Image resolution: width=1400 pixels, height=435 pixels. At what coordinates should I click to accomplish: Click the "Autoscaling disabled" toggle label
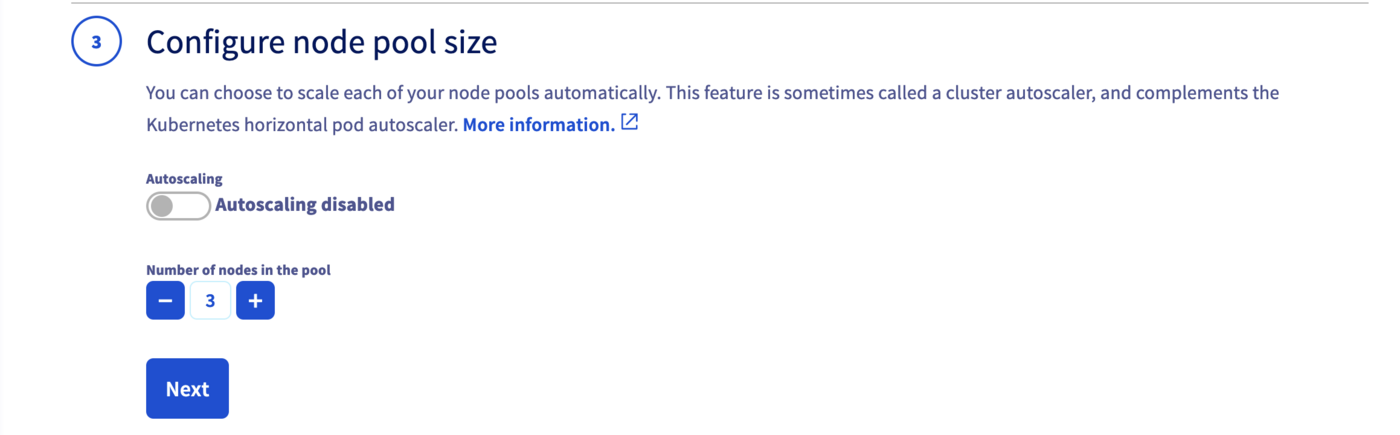(x=305, y=205)
